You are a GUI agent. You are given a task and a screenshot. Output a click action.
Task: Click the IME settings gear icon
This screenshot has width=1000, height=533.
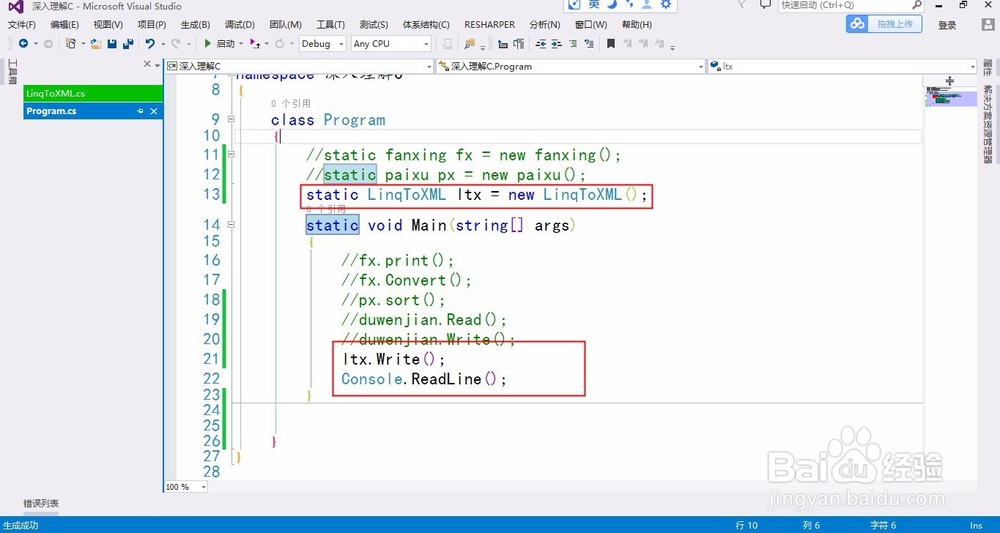click(666, 4)
